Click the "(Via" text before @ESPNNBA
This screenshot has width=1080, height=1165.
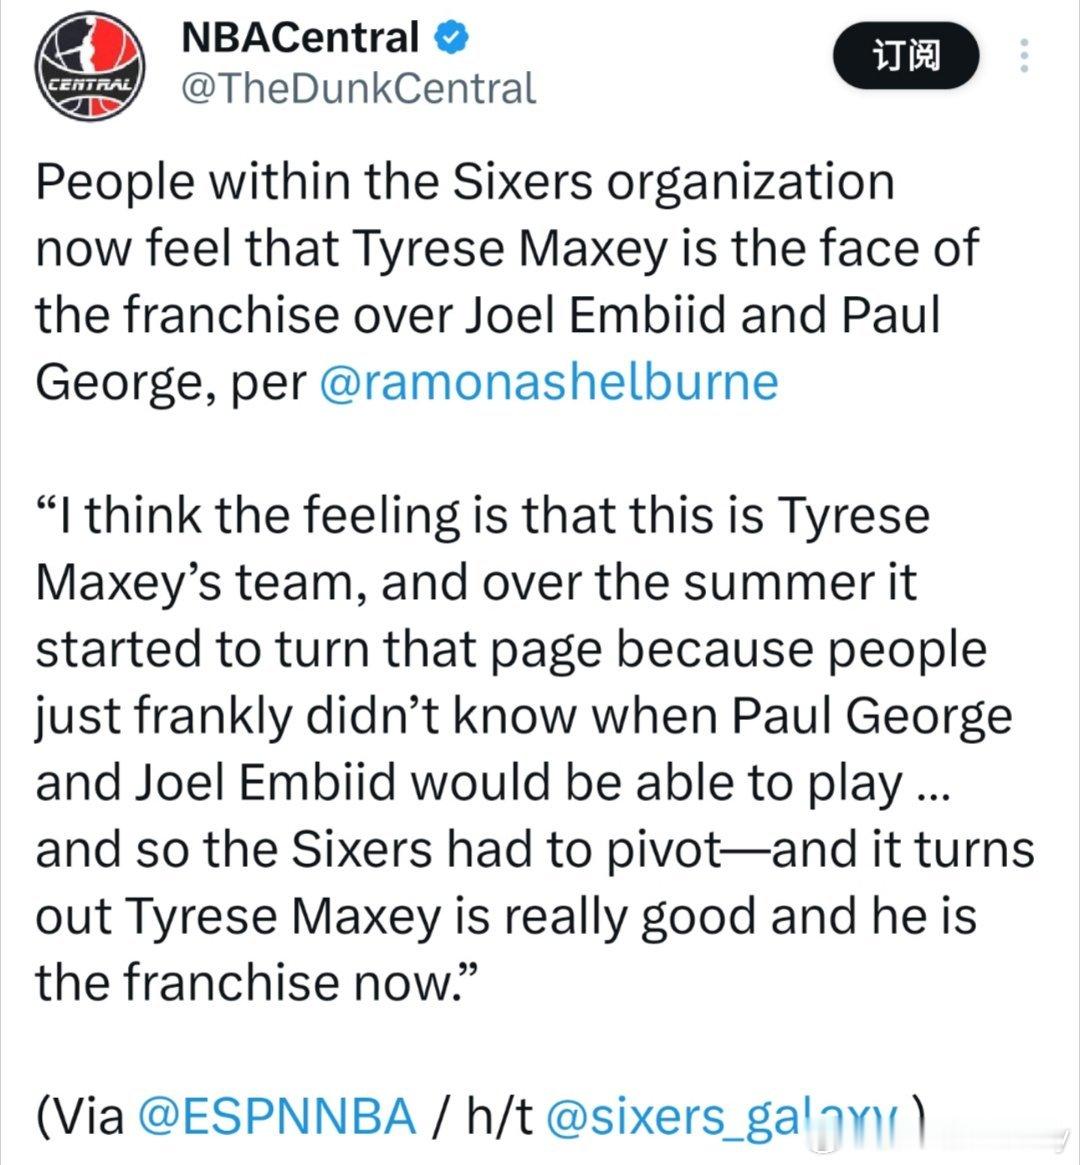click(80, 1115)
